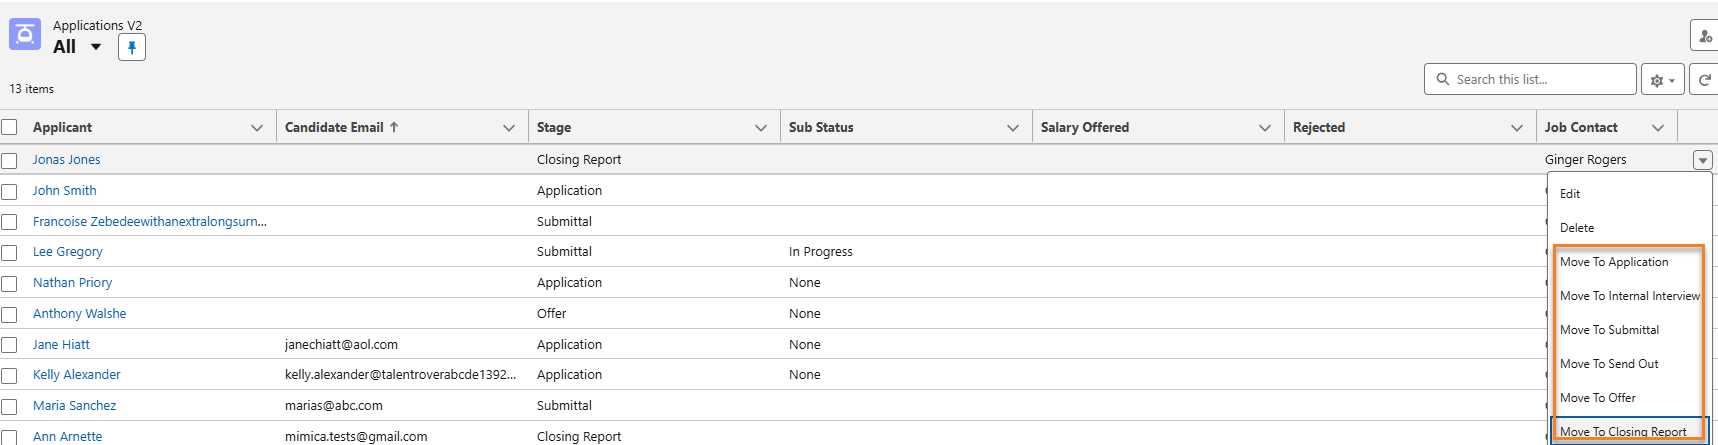1718x445 pixels.
Task: Open Nathan Priory applicant record
Action: coord(72,283)
